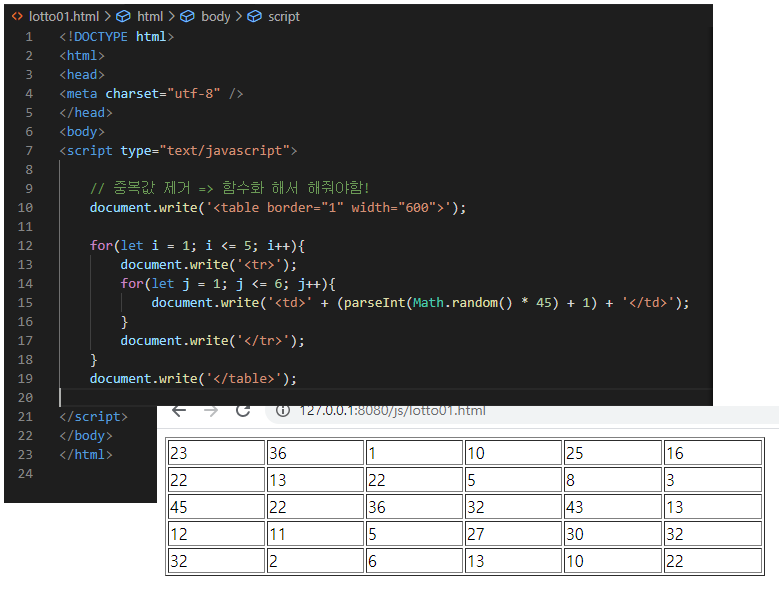
Task: Click table cell with value 3
Action: point(712,479)
